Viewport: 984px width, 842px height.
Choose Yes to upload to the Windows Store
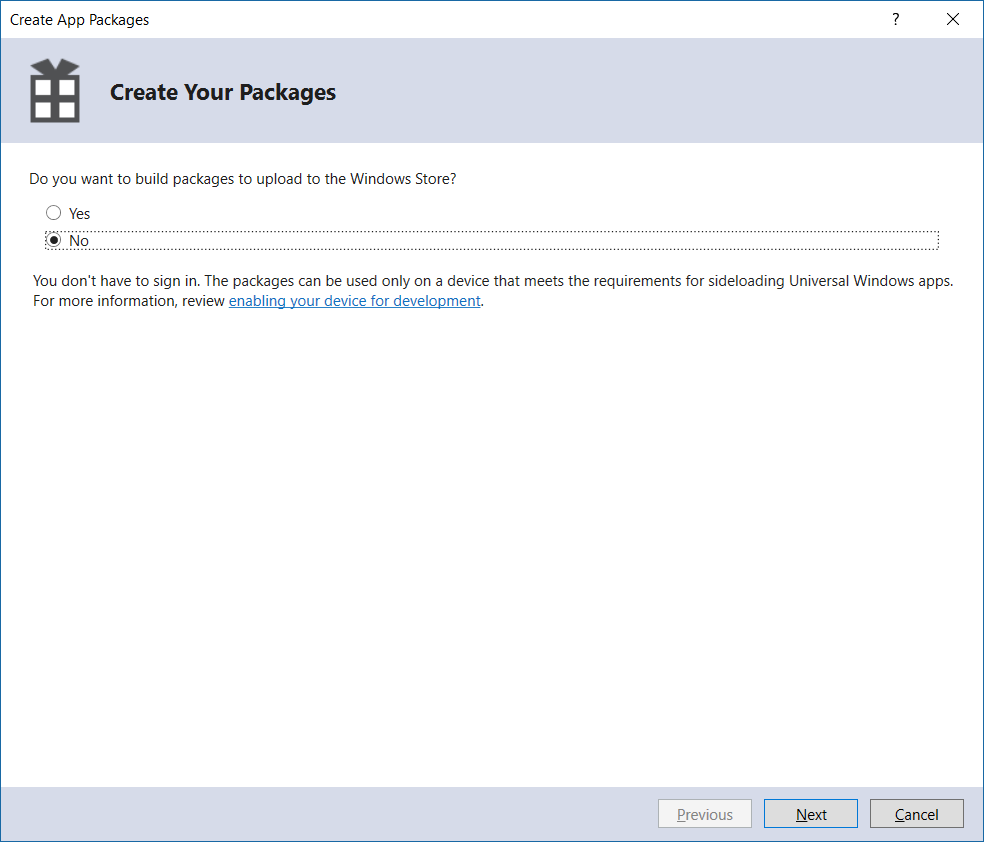point(53,212)
